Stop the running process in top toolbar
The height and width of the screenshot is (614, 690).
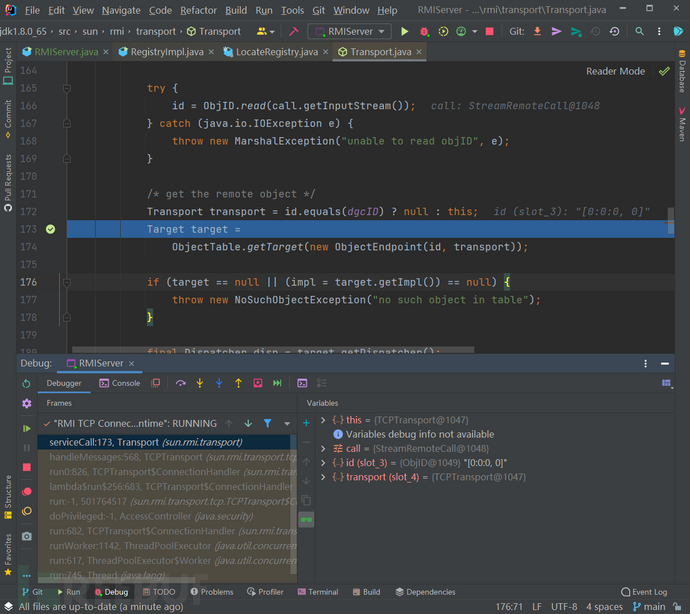489,31
